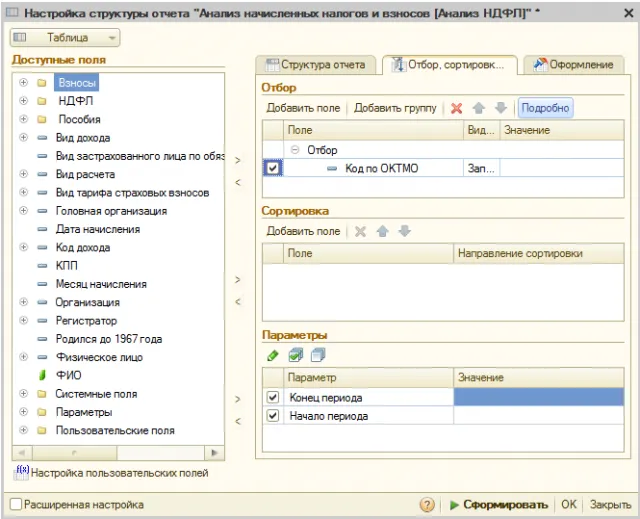This screenshot has width=640, height=519.
Task: Click the Сформировать button
Action: (499, 505)
